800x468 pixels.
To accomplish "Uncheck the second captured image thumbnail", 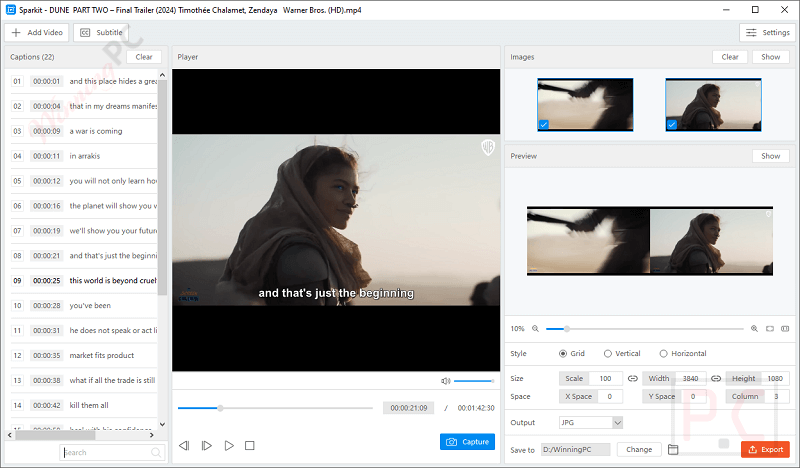I will (x=671, y=124).
